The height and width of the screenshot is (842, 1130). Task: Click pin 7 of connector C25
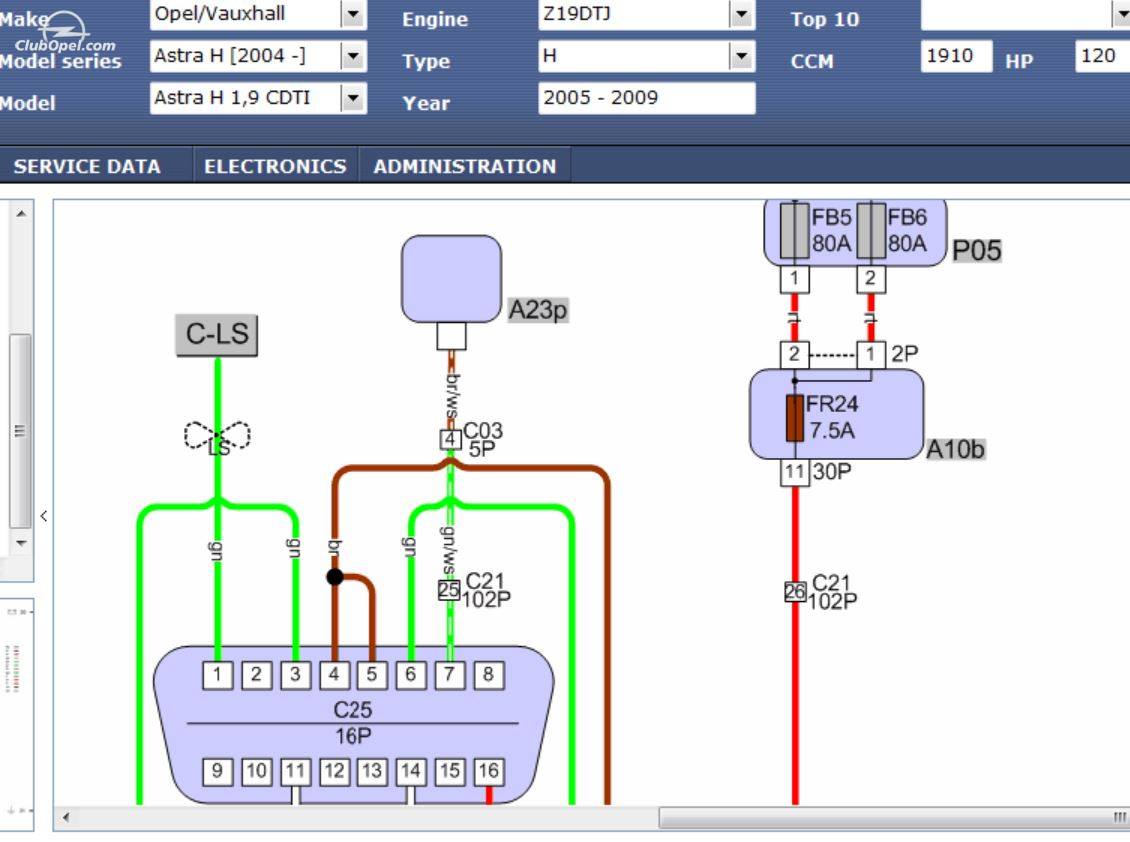pos(450,675)
